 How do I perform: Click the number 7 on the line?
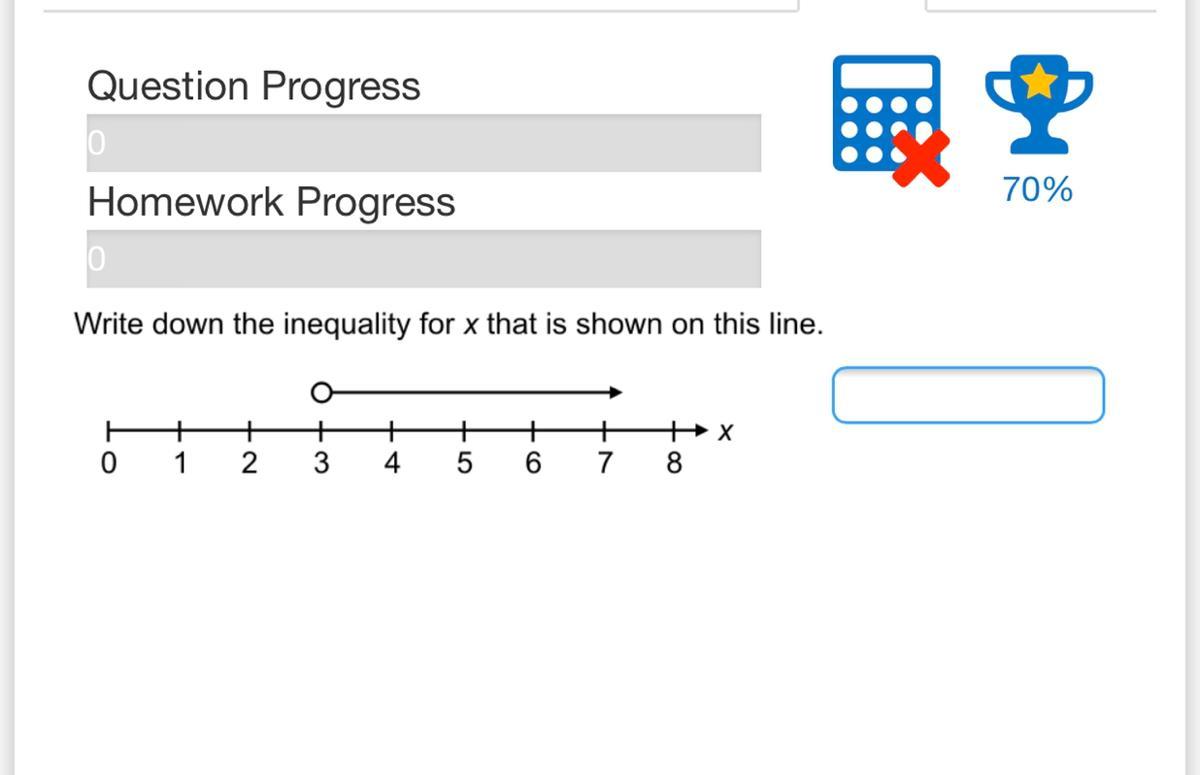(604, 463)
